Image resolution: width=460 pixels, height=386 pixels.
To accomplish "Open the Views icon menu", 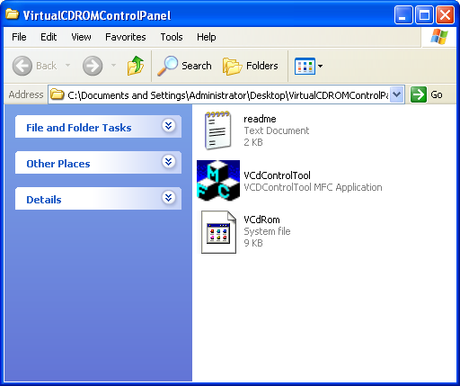I will pos(305,66).
